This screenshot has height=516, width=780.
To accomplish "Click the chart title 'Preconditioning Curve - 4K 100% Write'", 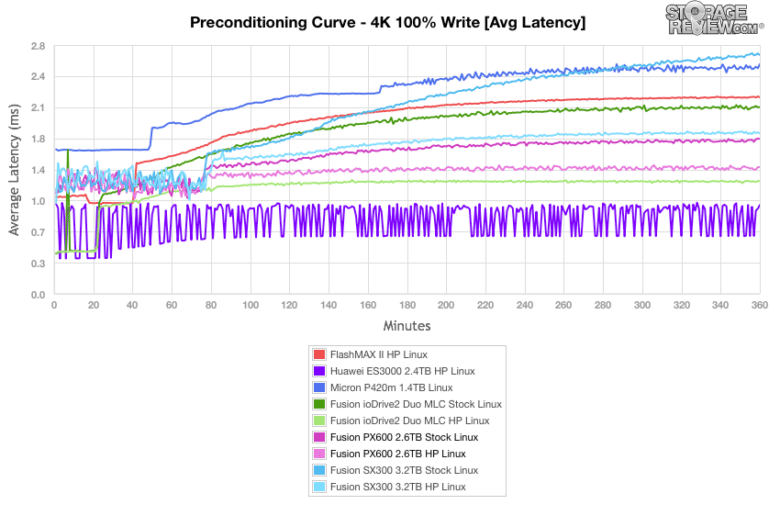I will (335, 23).
